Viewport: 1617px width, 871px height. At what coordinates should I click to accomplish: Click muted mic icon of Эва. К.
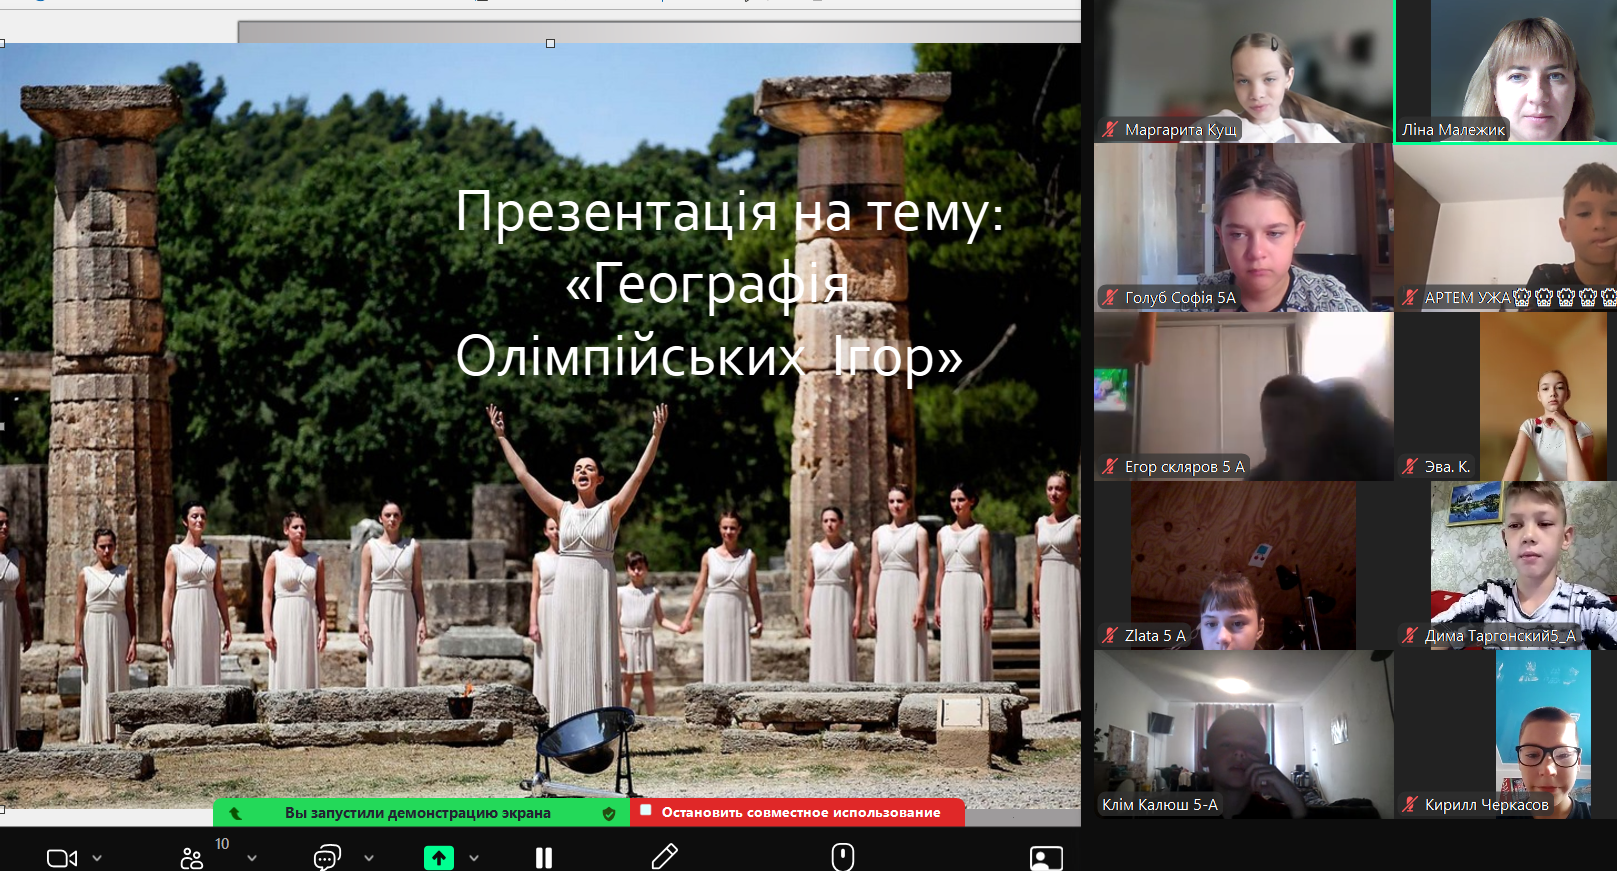[1410, 466]
